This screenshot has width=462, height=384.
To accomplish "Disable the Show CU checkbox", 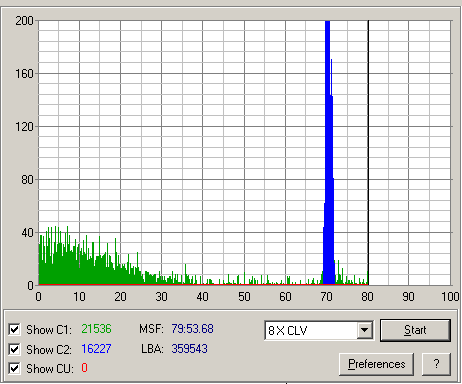I will [14, 369].
